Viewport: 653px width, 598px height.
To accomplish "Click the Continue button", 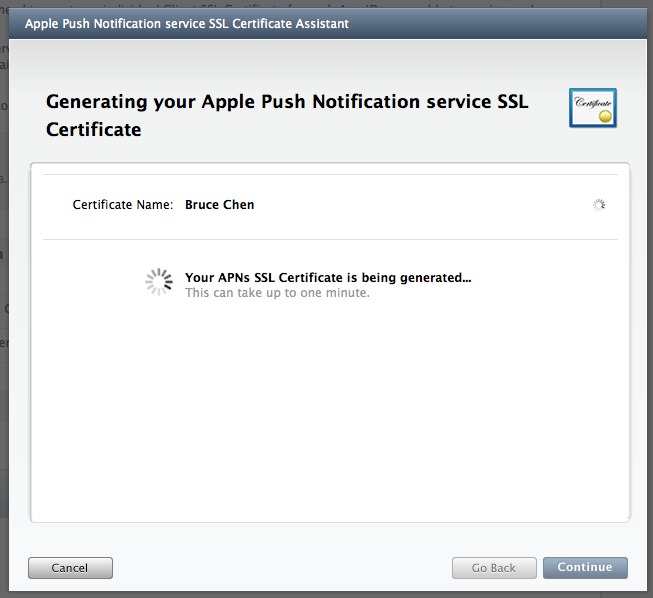I will pyautogui.click(x=585, y=568).
